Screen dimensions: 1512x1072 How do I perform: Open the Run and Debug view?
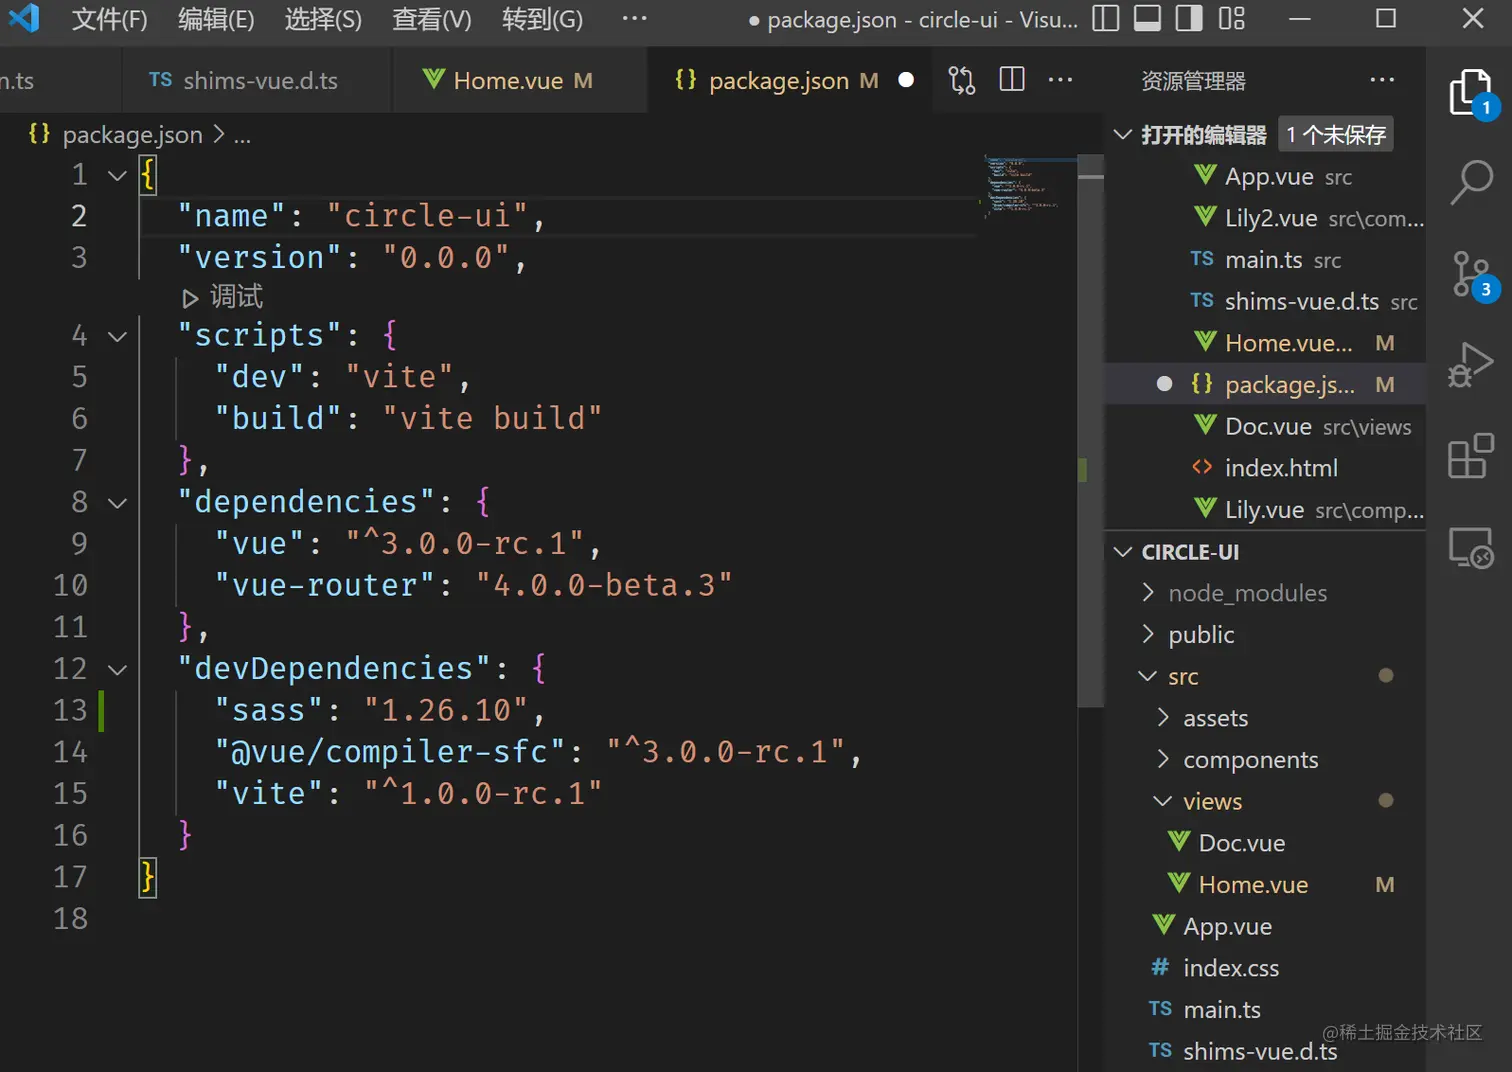[x=1470, y=364]
